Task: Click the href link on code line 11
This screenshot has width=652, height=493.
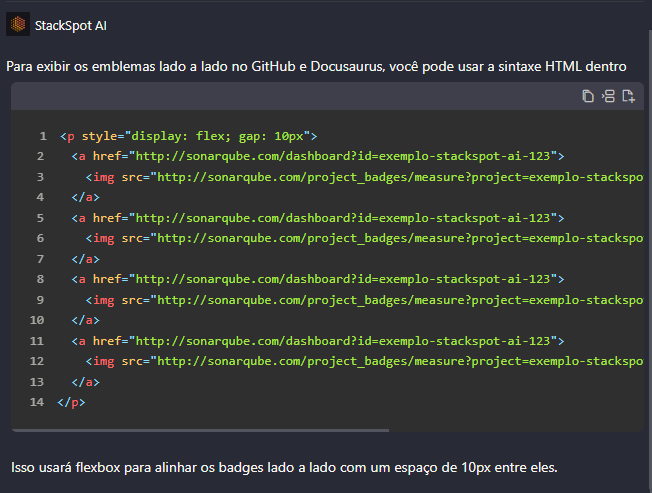Action: tap(318, 341)
